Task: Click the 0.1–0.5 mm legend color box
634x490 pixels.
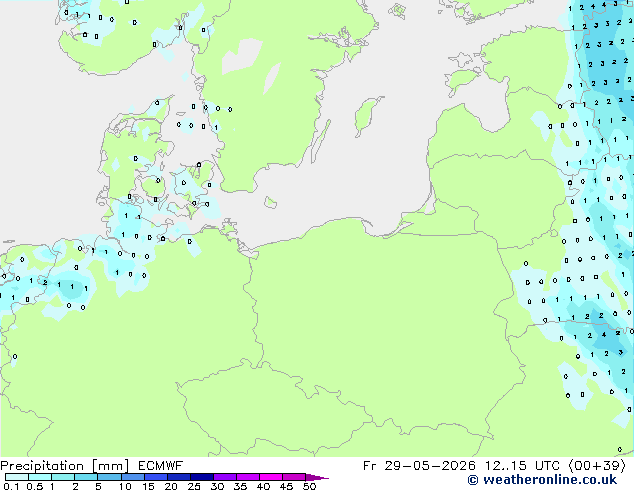Action: point(17,477)
